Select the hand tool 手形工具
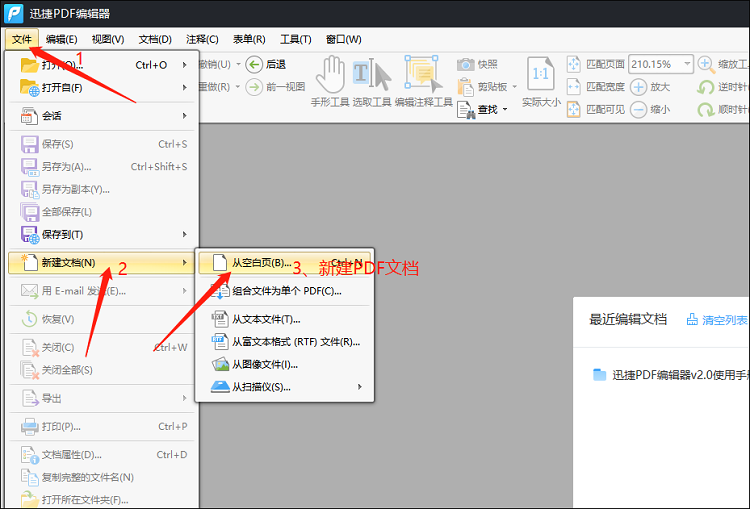Viewport: 750px width, 509px height. coord(330,81)
